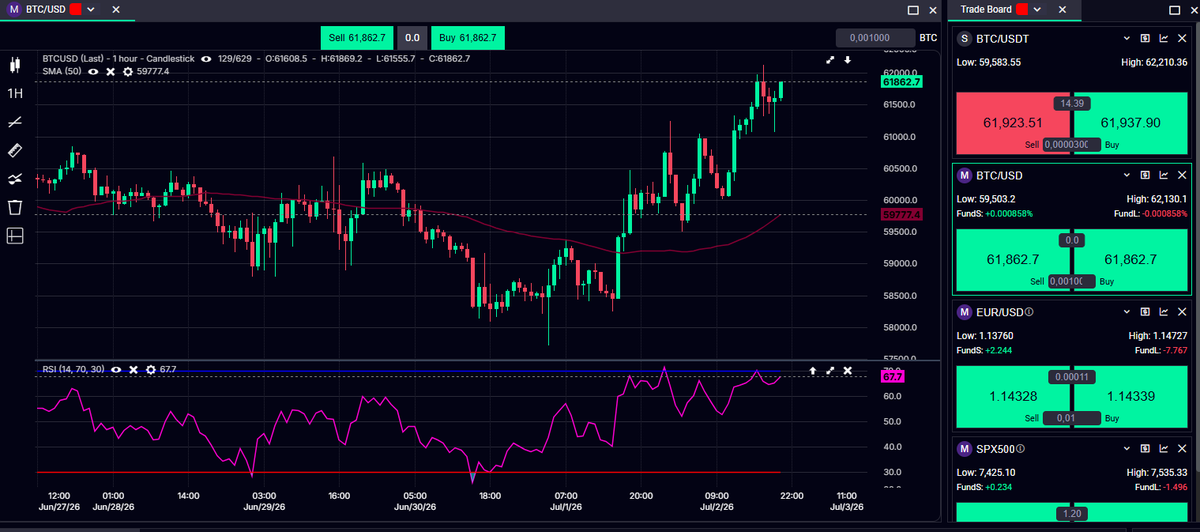Click Buy 61,862.7 above the chart
This screenshot has height=532, width=1200.
click(x=468, y=38)
